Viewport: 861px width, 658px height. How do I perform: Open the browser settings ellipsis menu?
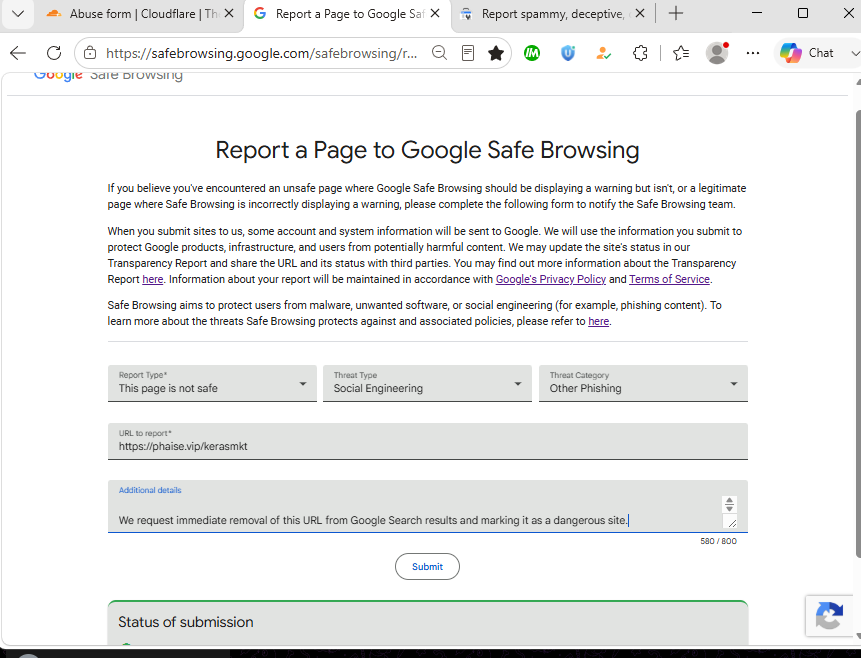pyautogui.click(x=753, y=53)
